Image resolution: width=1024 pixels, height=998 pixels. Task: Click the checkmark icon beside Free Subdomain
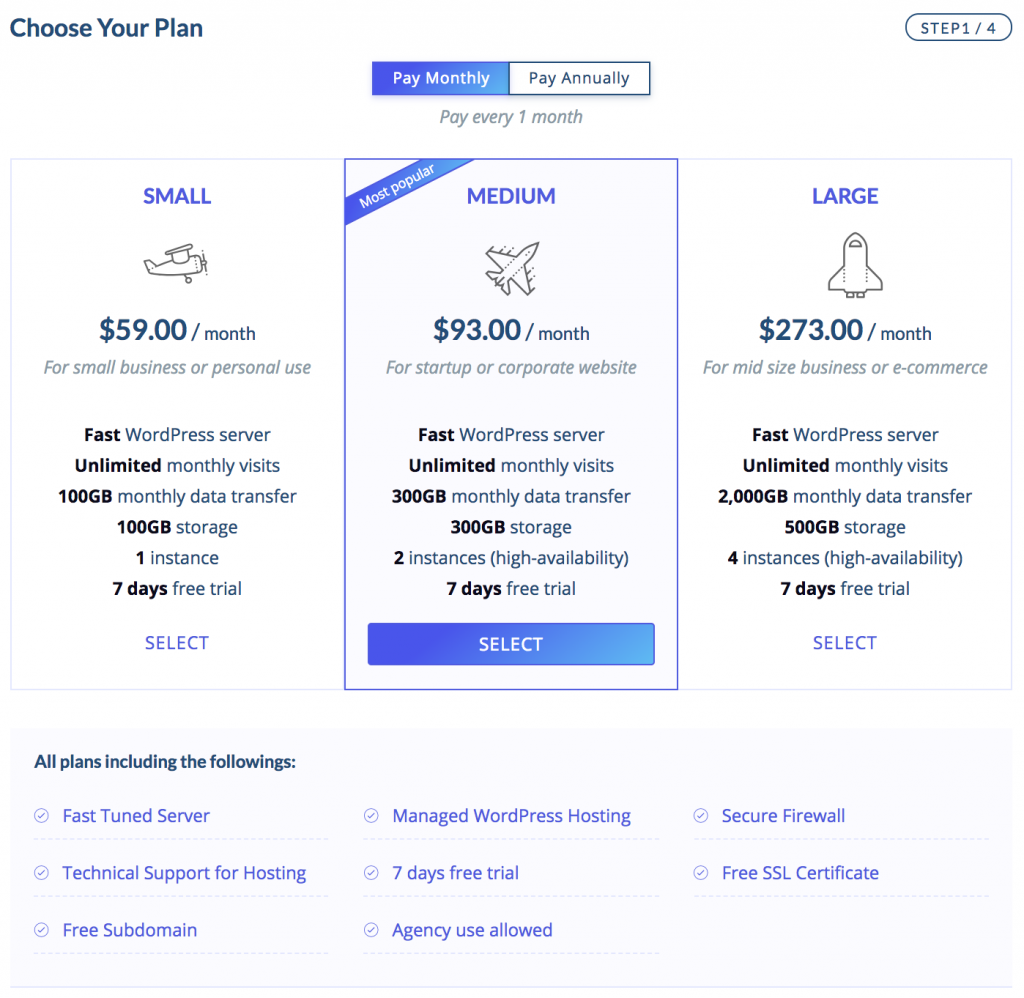coord(42,929)
